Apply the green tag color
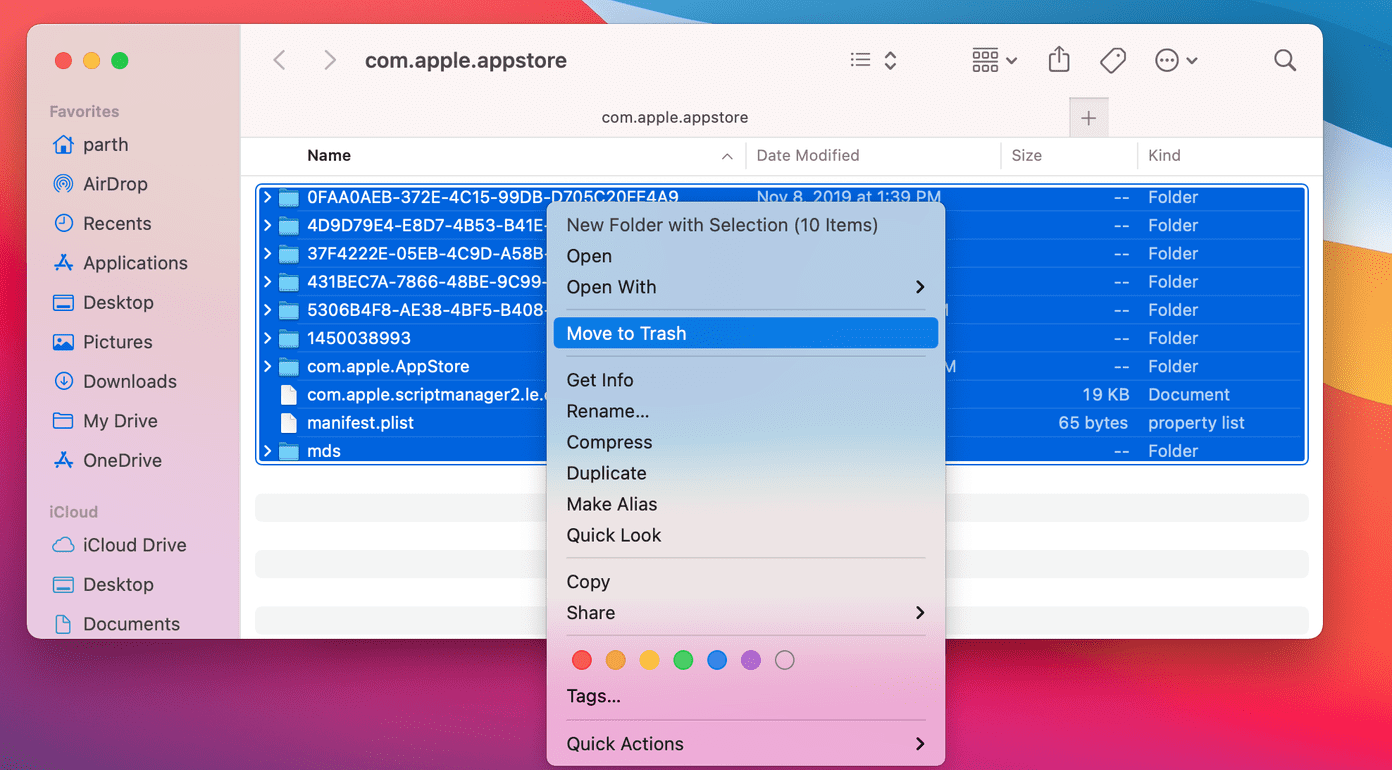Screen dimensions: 1392x770 coord(683,660)
